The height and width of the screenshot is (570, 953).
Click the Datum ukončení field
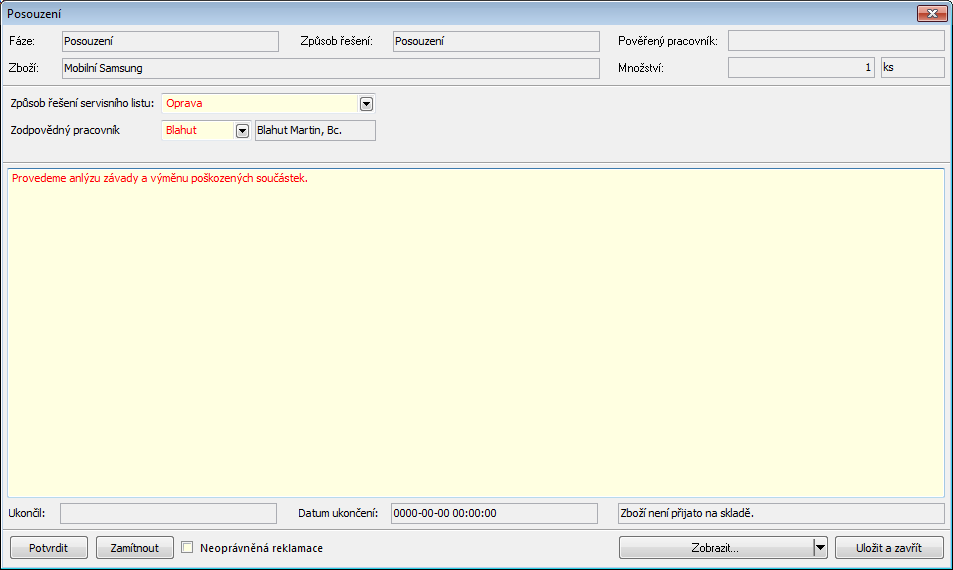494,513
